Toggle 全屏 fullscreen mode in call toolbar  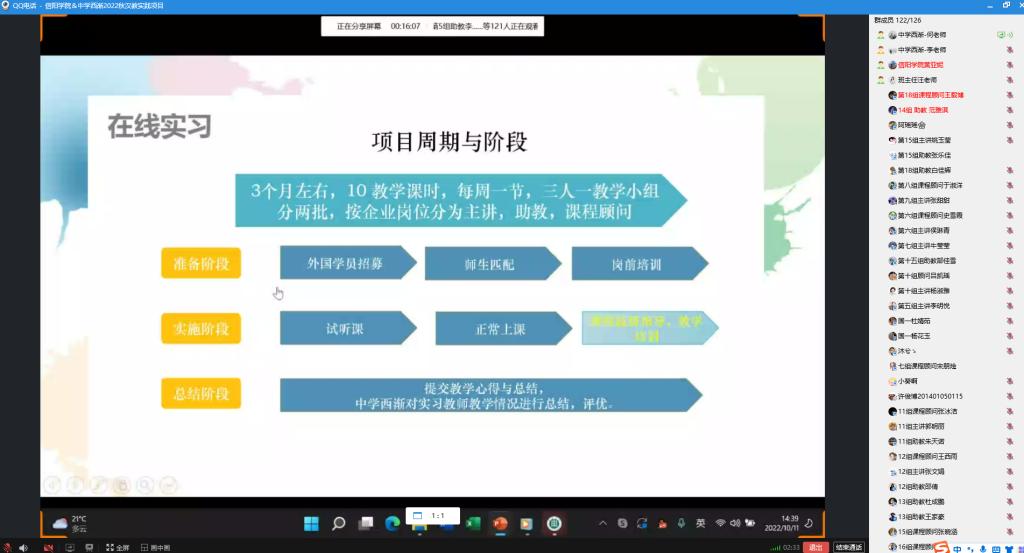point(116,548)
